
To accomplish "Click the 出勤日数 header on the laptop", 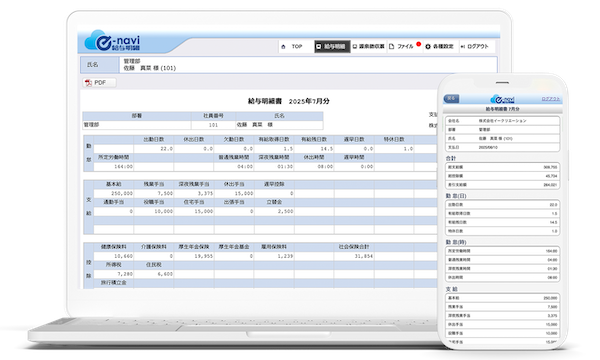I will point(153,140).
